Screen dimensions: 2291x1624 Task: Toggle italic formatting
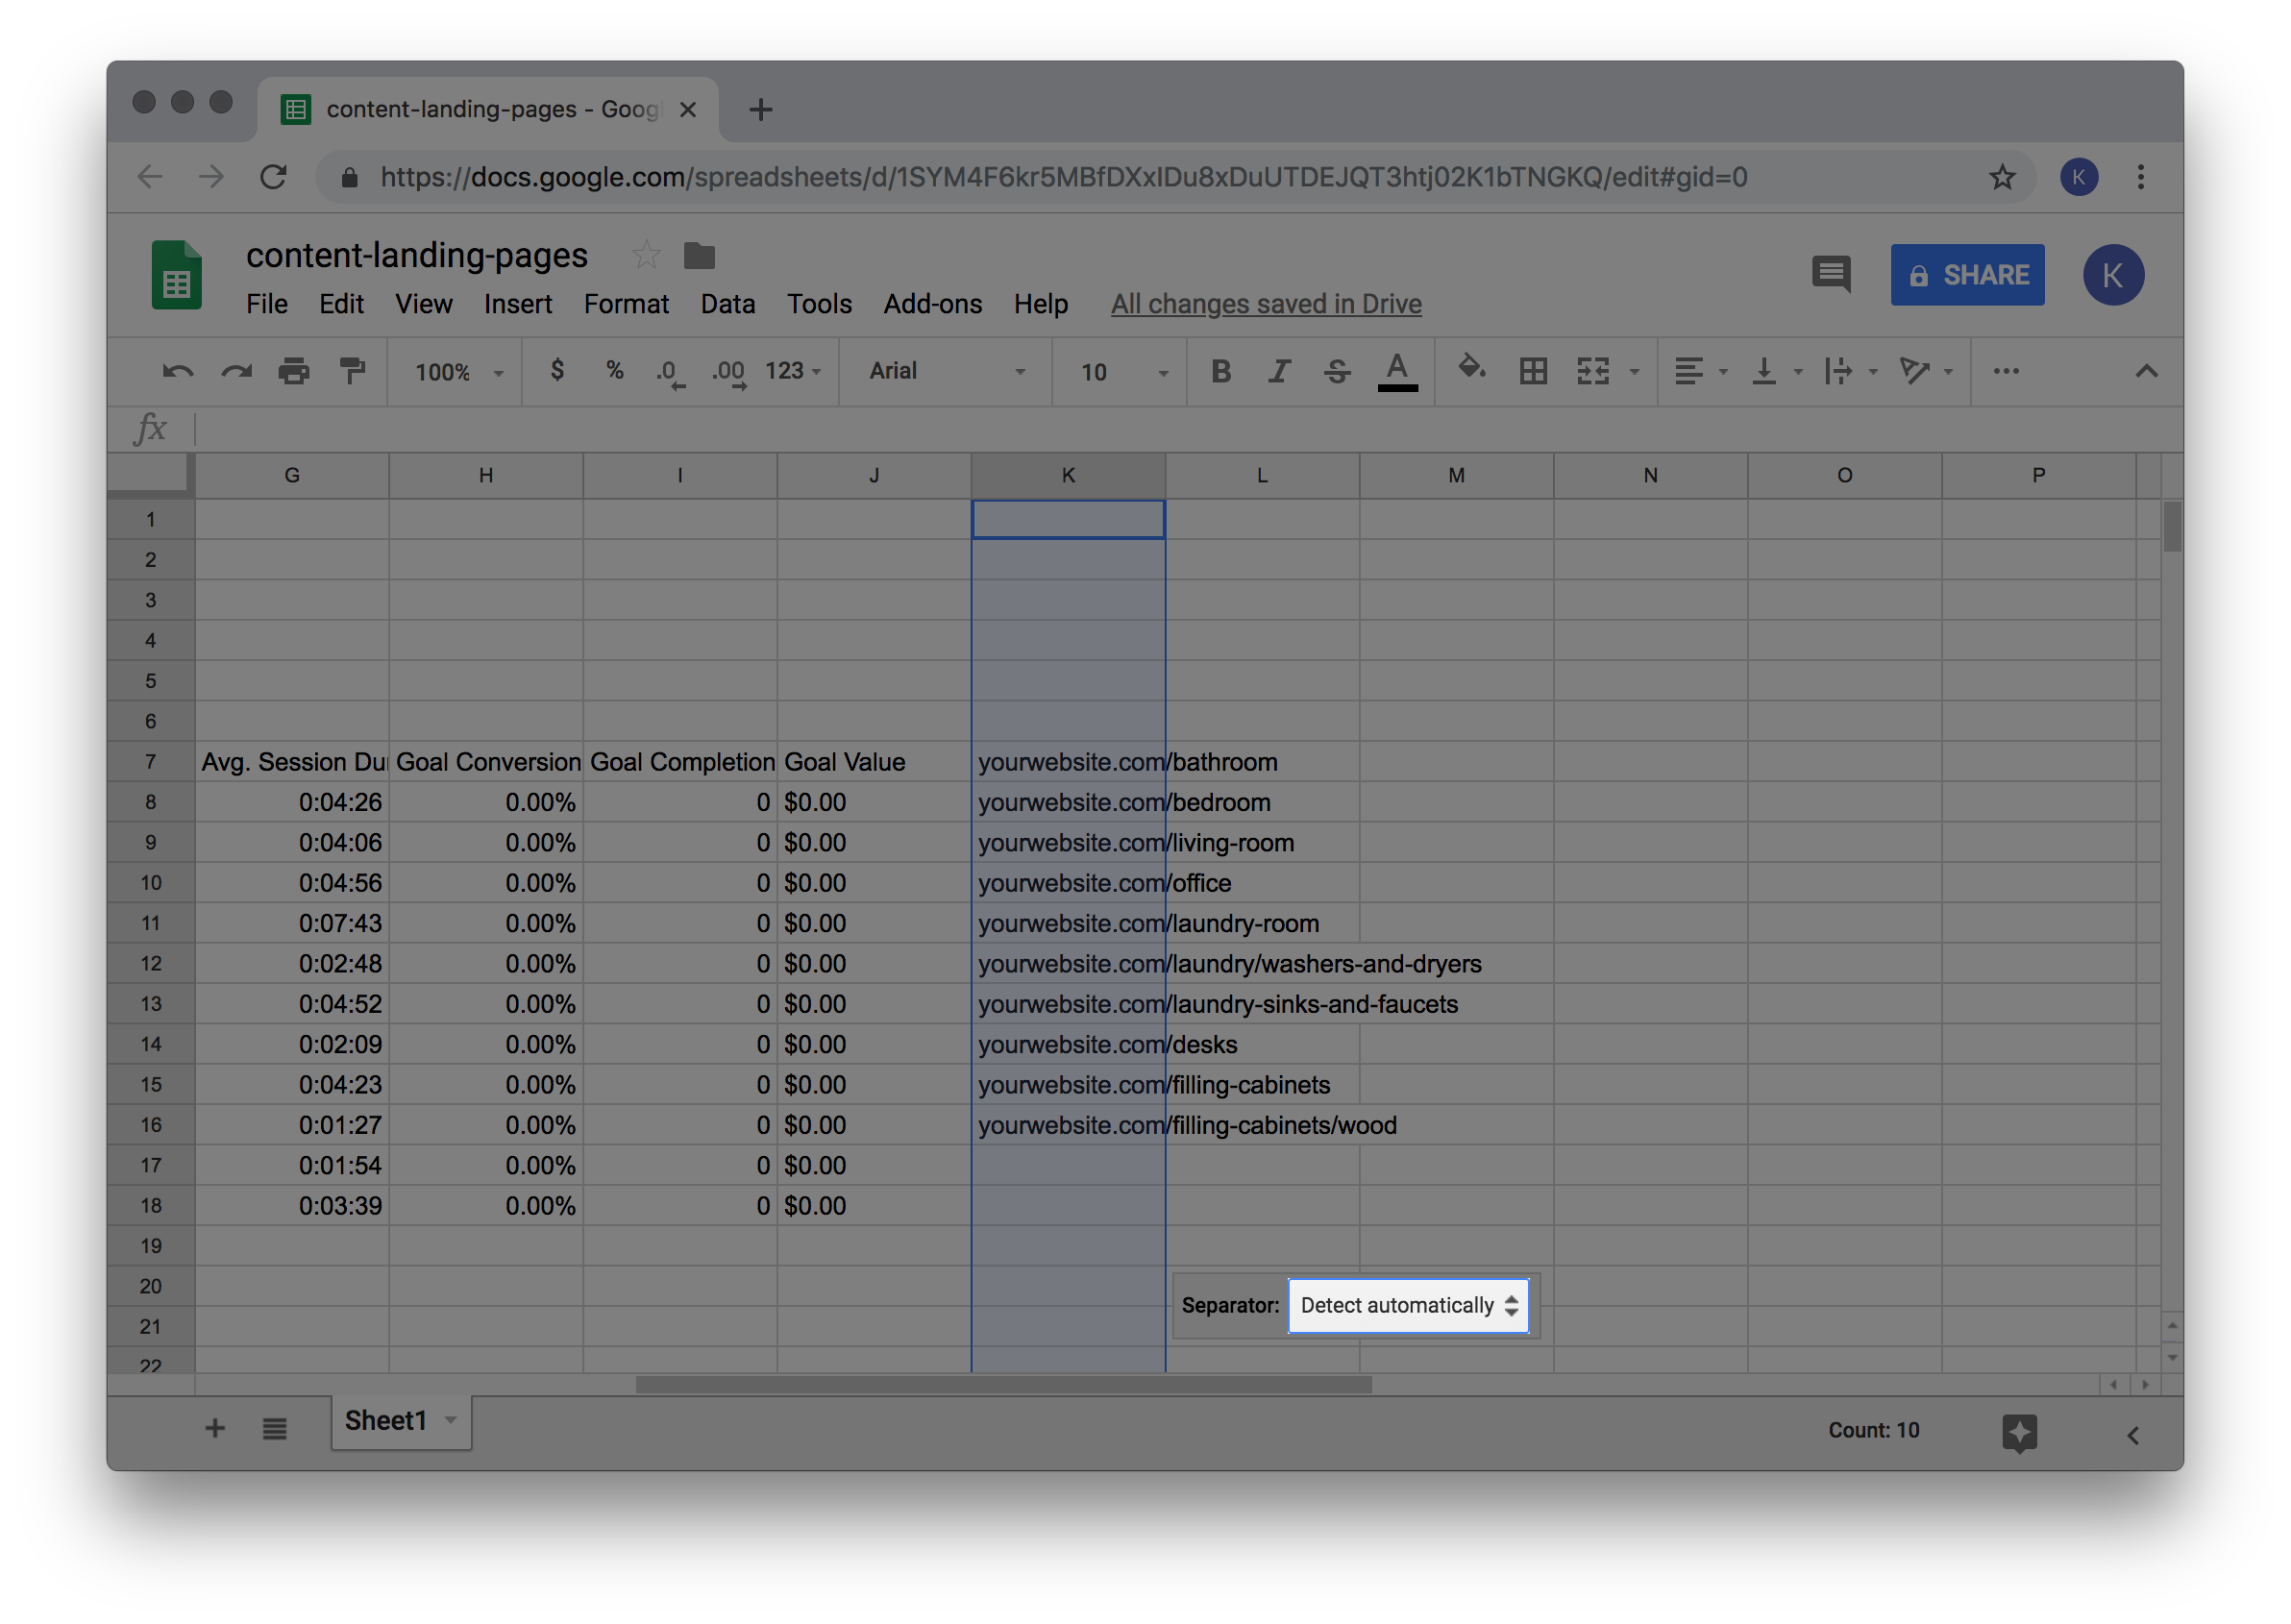click(x=1279, y=372)
